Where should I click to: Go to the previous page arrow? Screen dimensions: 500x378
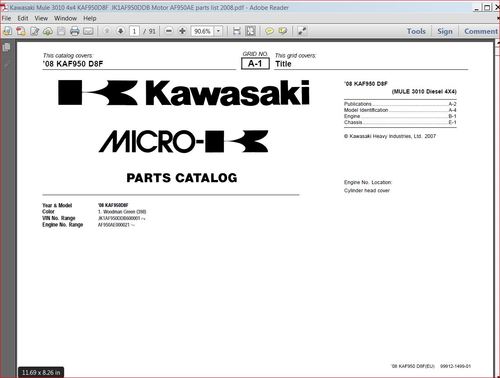point(107,31)
